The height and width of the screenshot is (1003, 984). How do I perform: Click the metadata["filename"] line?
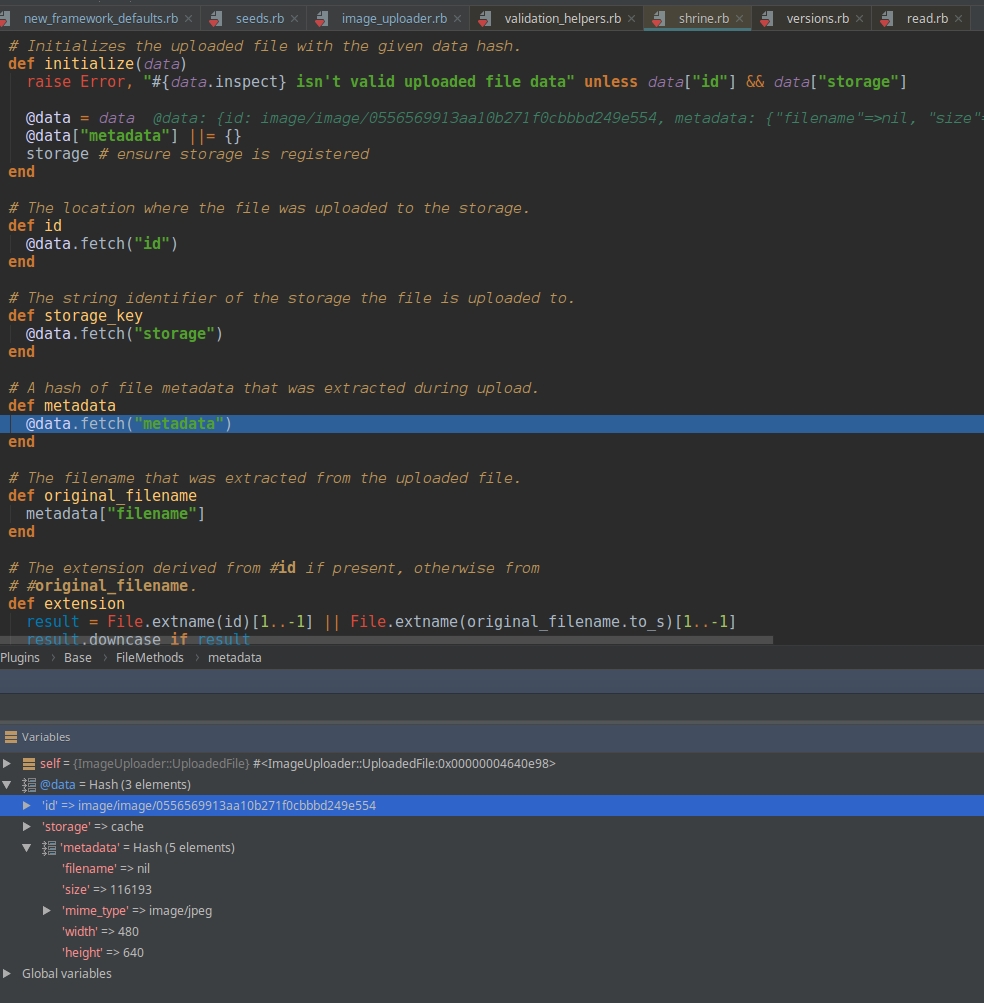pos(115,514)
